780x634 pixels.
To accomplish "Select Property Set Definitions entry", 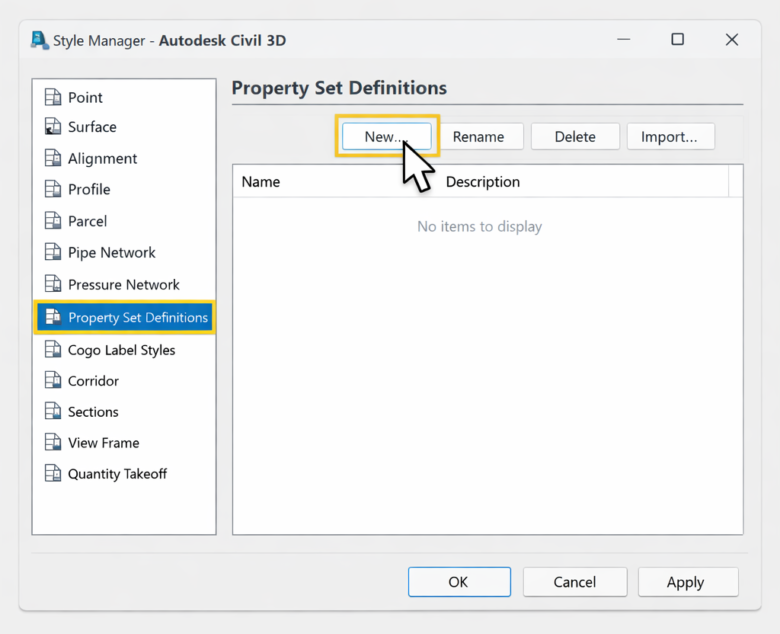I will pyautogui.click(x=124, y=317).
